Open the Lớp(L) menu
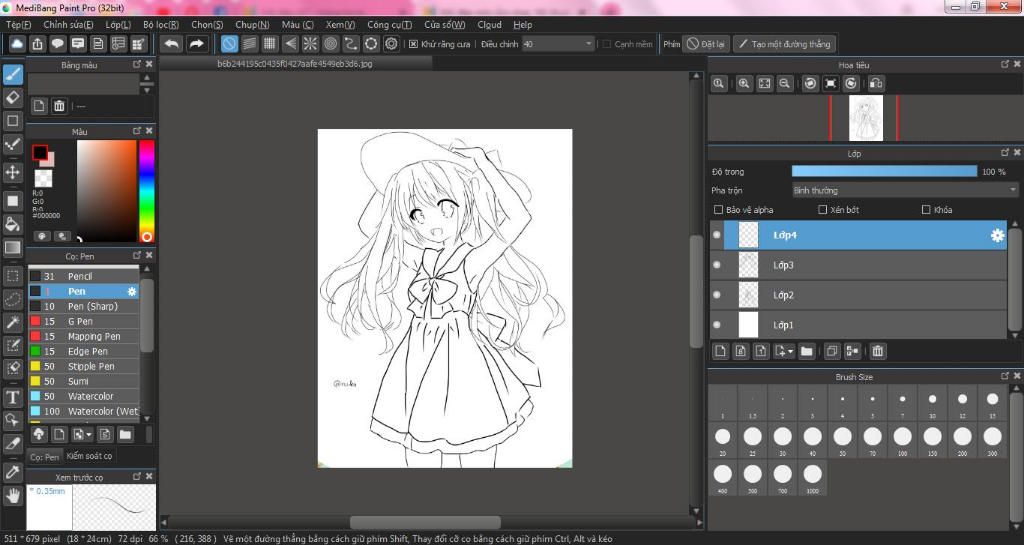Screen dimensions: 1024x545 tap(118, 25)
